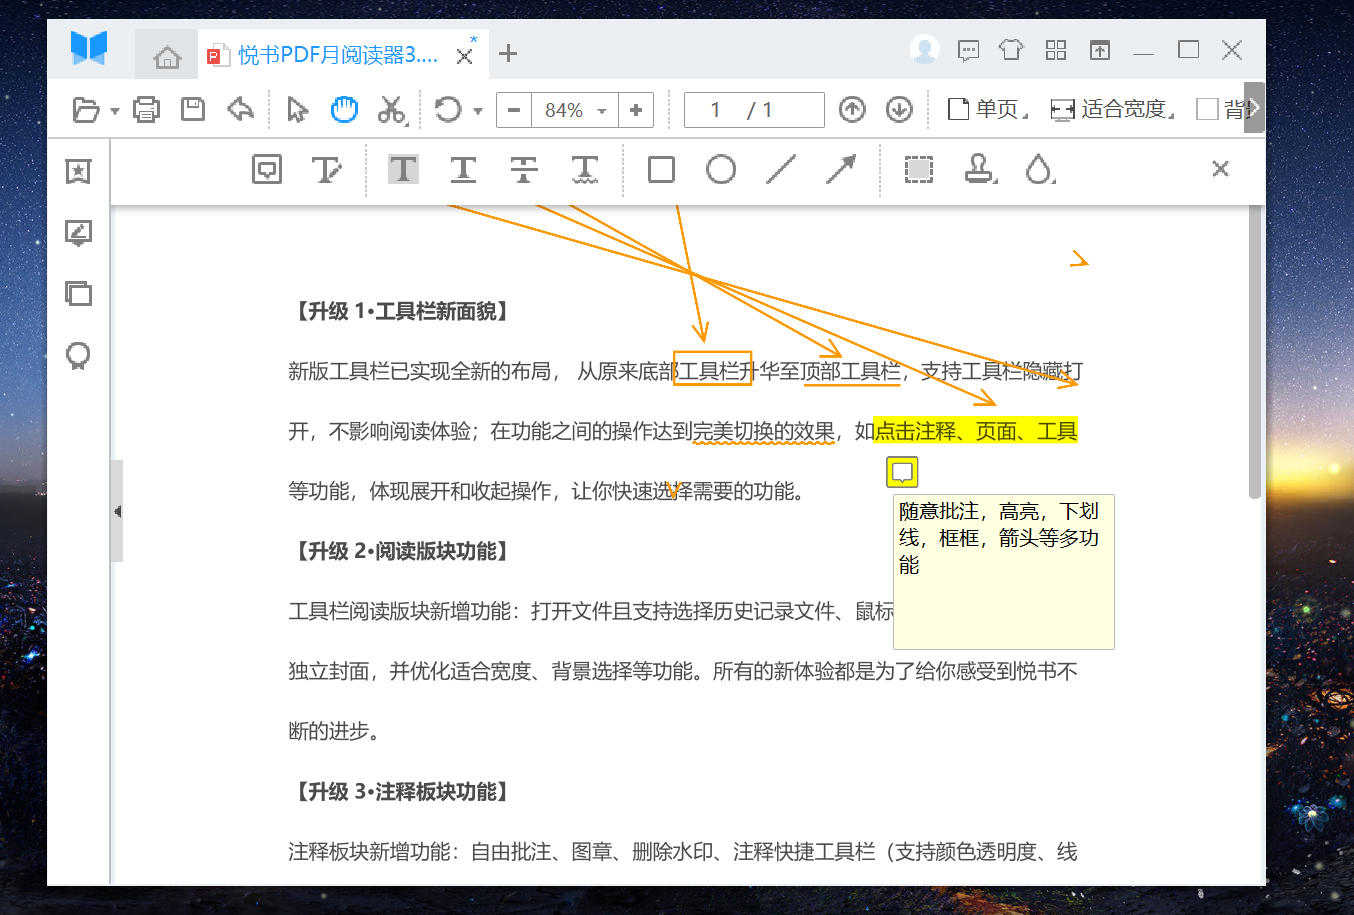Pick the arrow drawing tool

point(841,169)
